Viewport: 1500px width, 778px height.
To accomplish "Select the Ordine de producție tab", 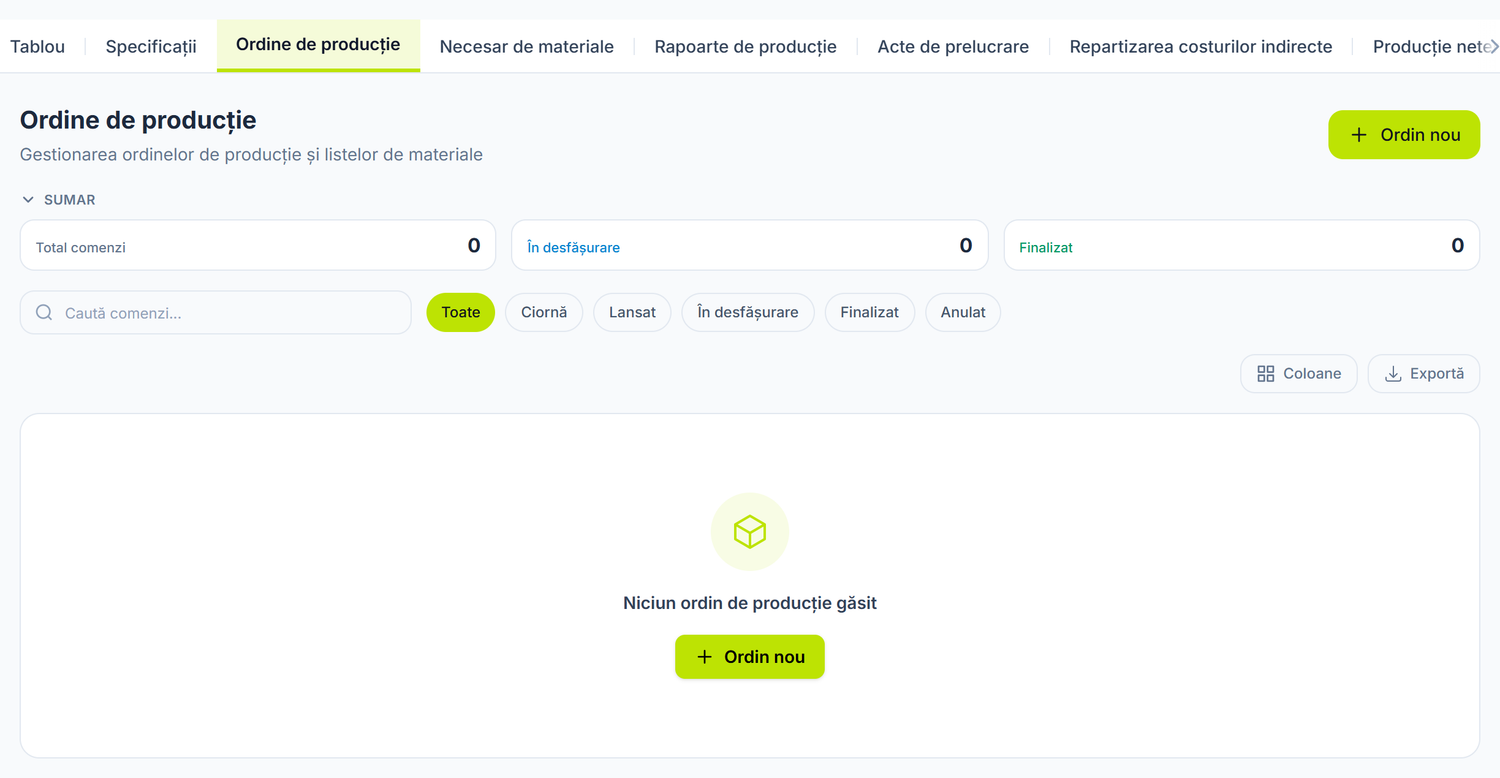I will tap(318, 45).
